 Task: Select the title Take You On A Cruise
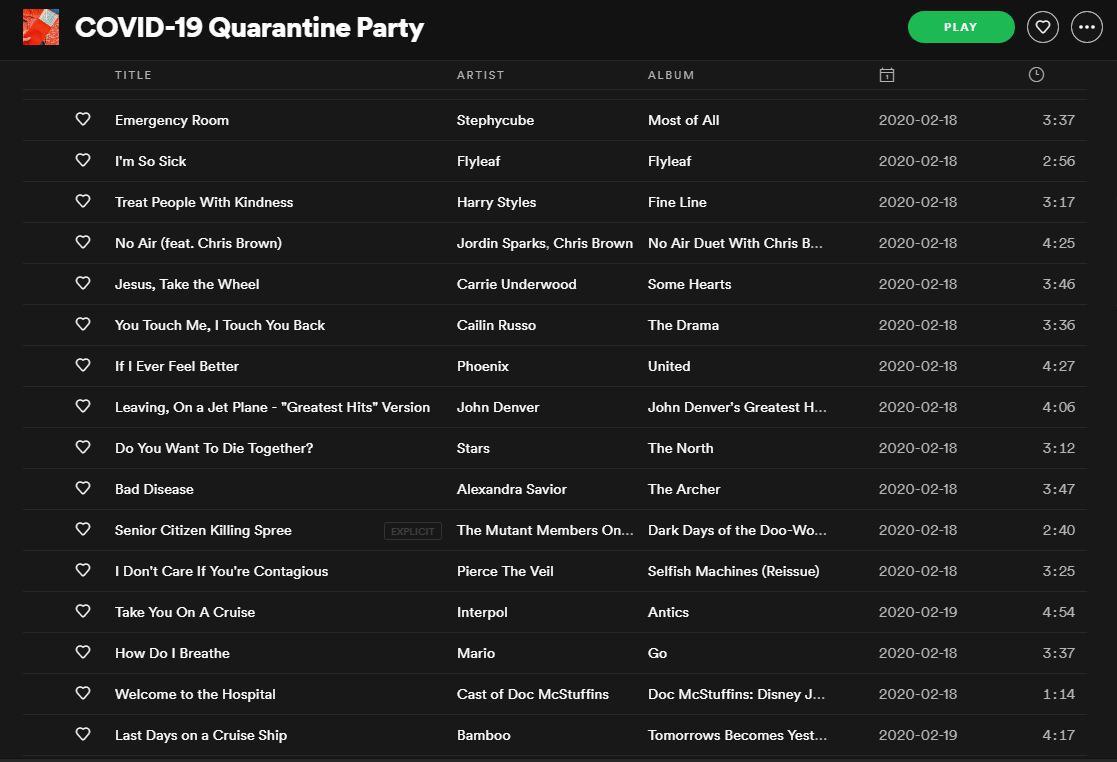coord(185,612)
